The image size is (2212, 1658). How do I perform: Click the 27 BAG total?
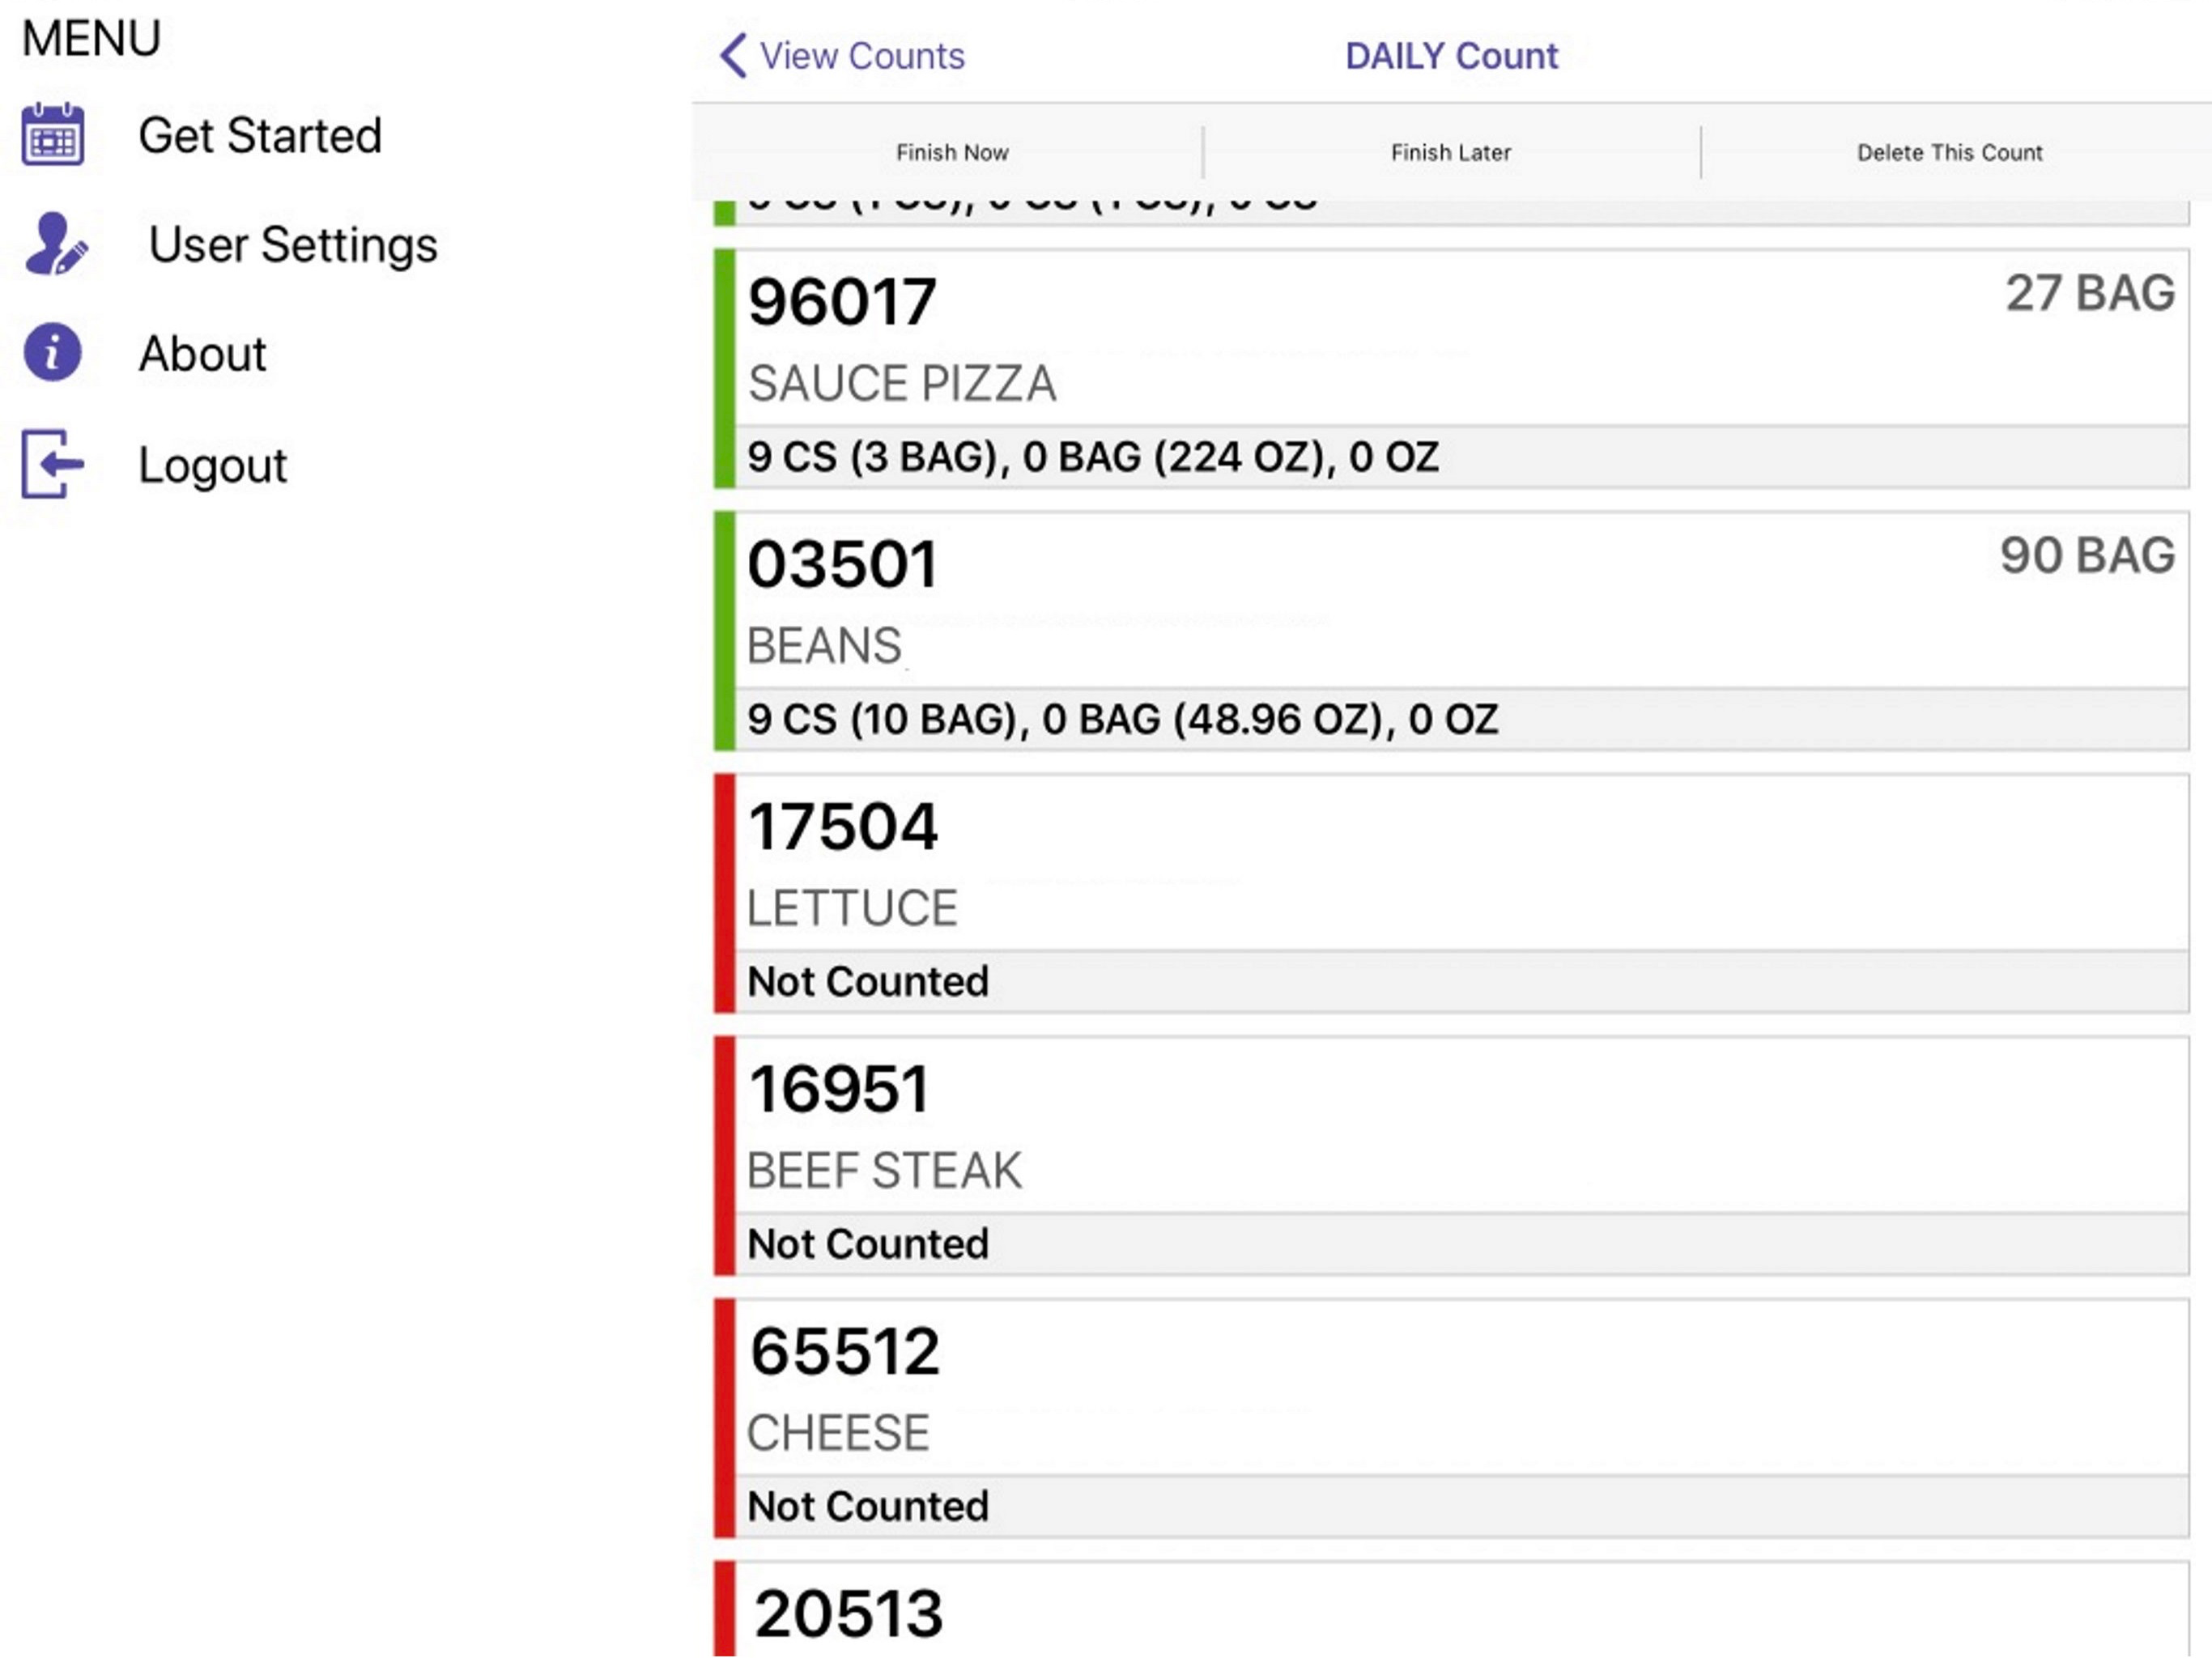[2090, 293]
